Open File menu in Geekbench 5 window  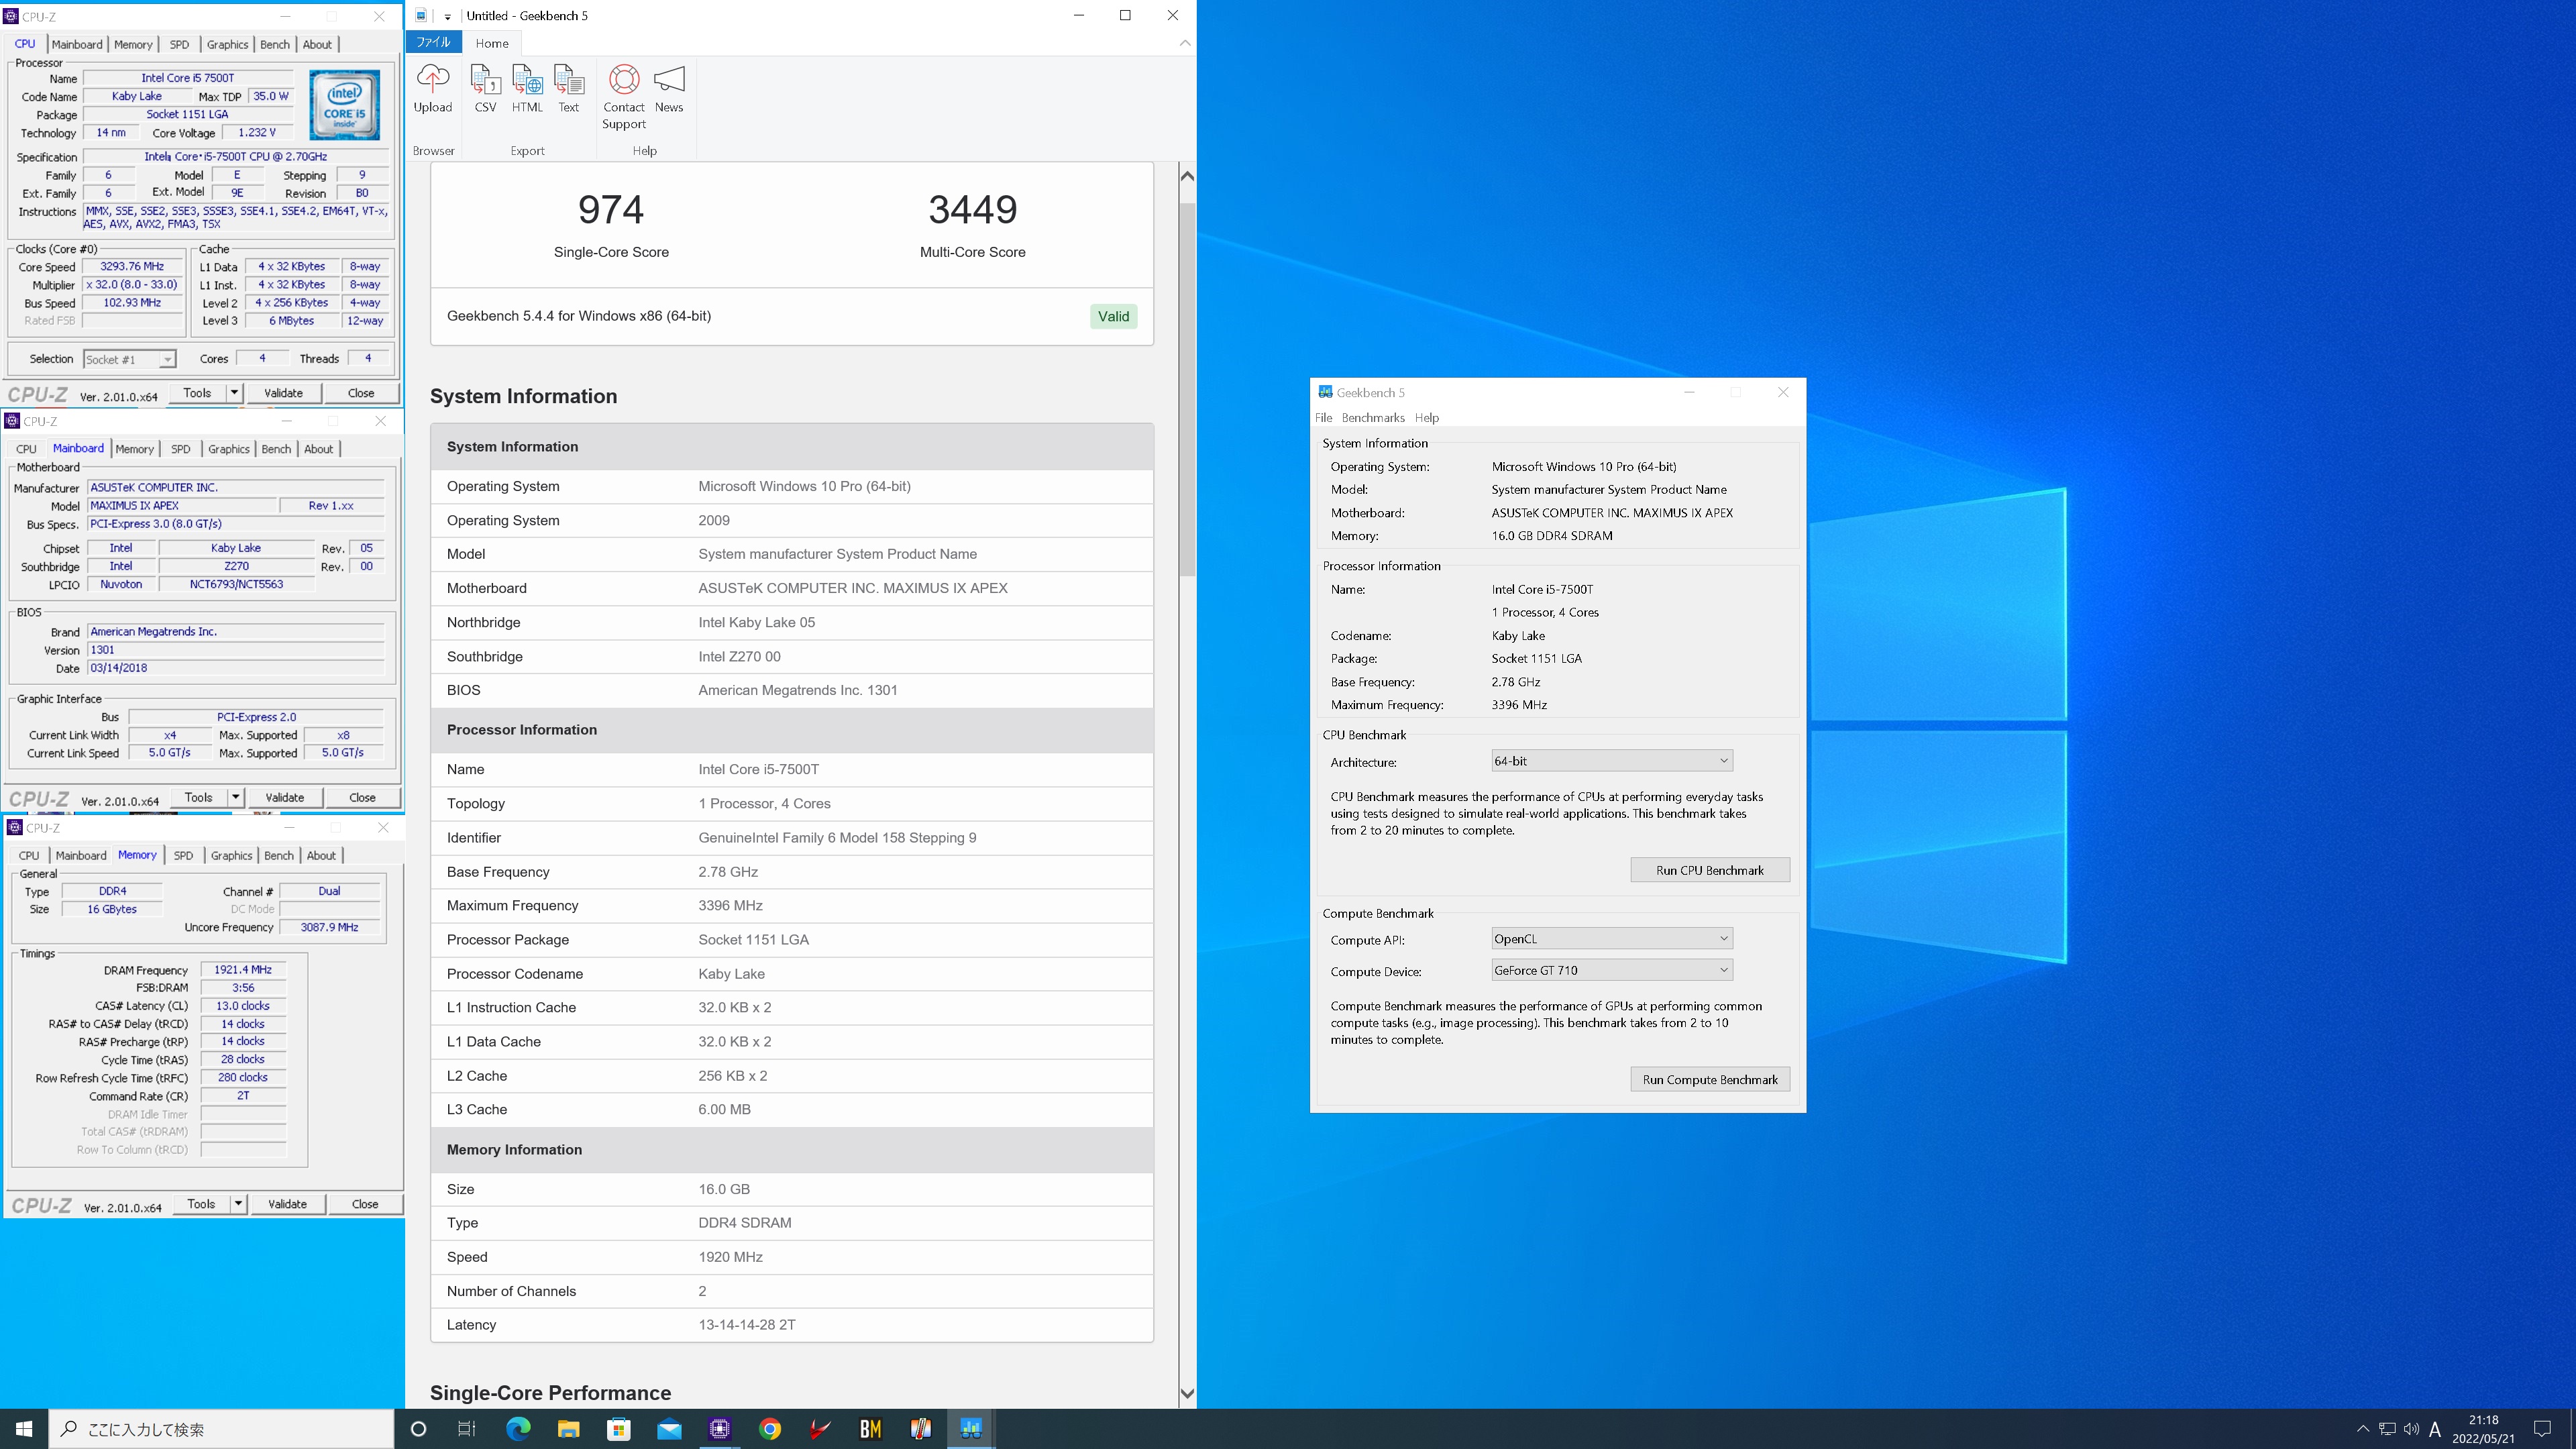coord(1323,418)
